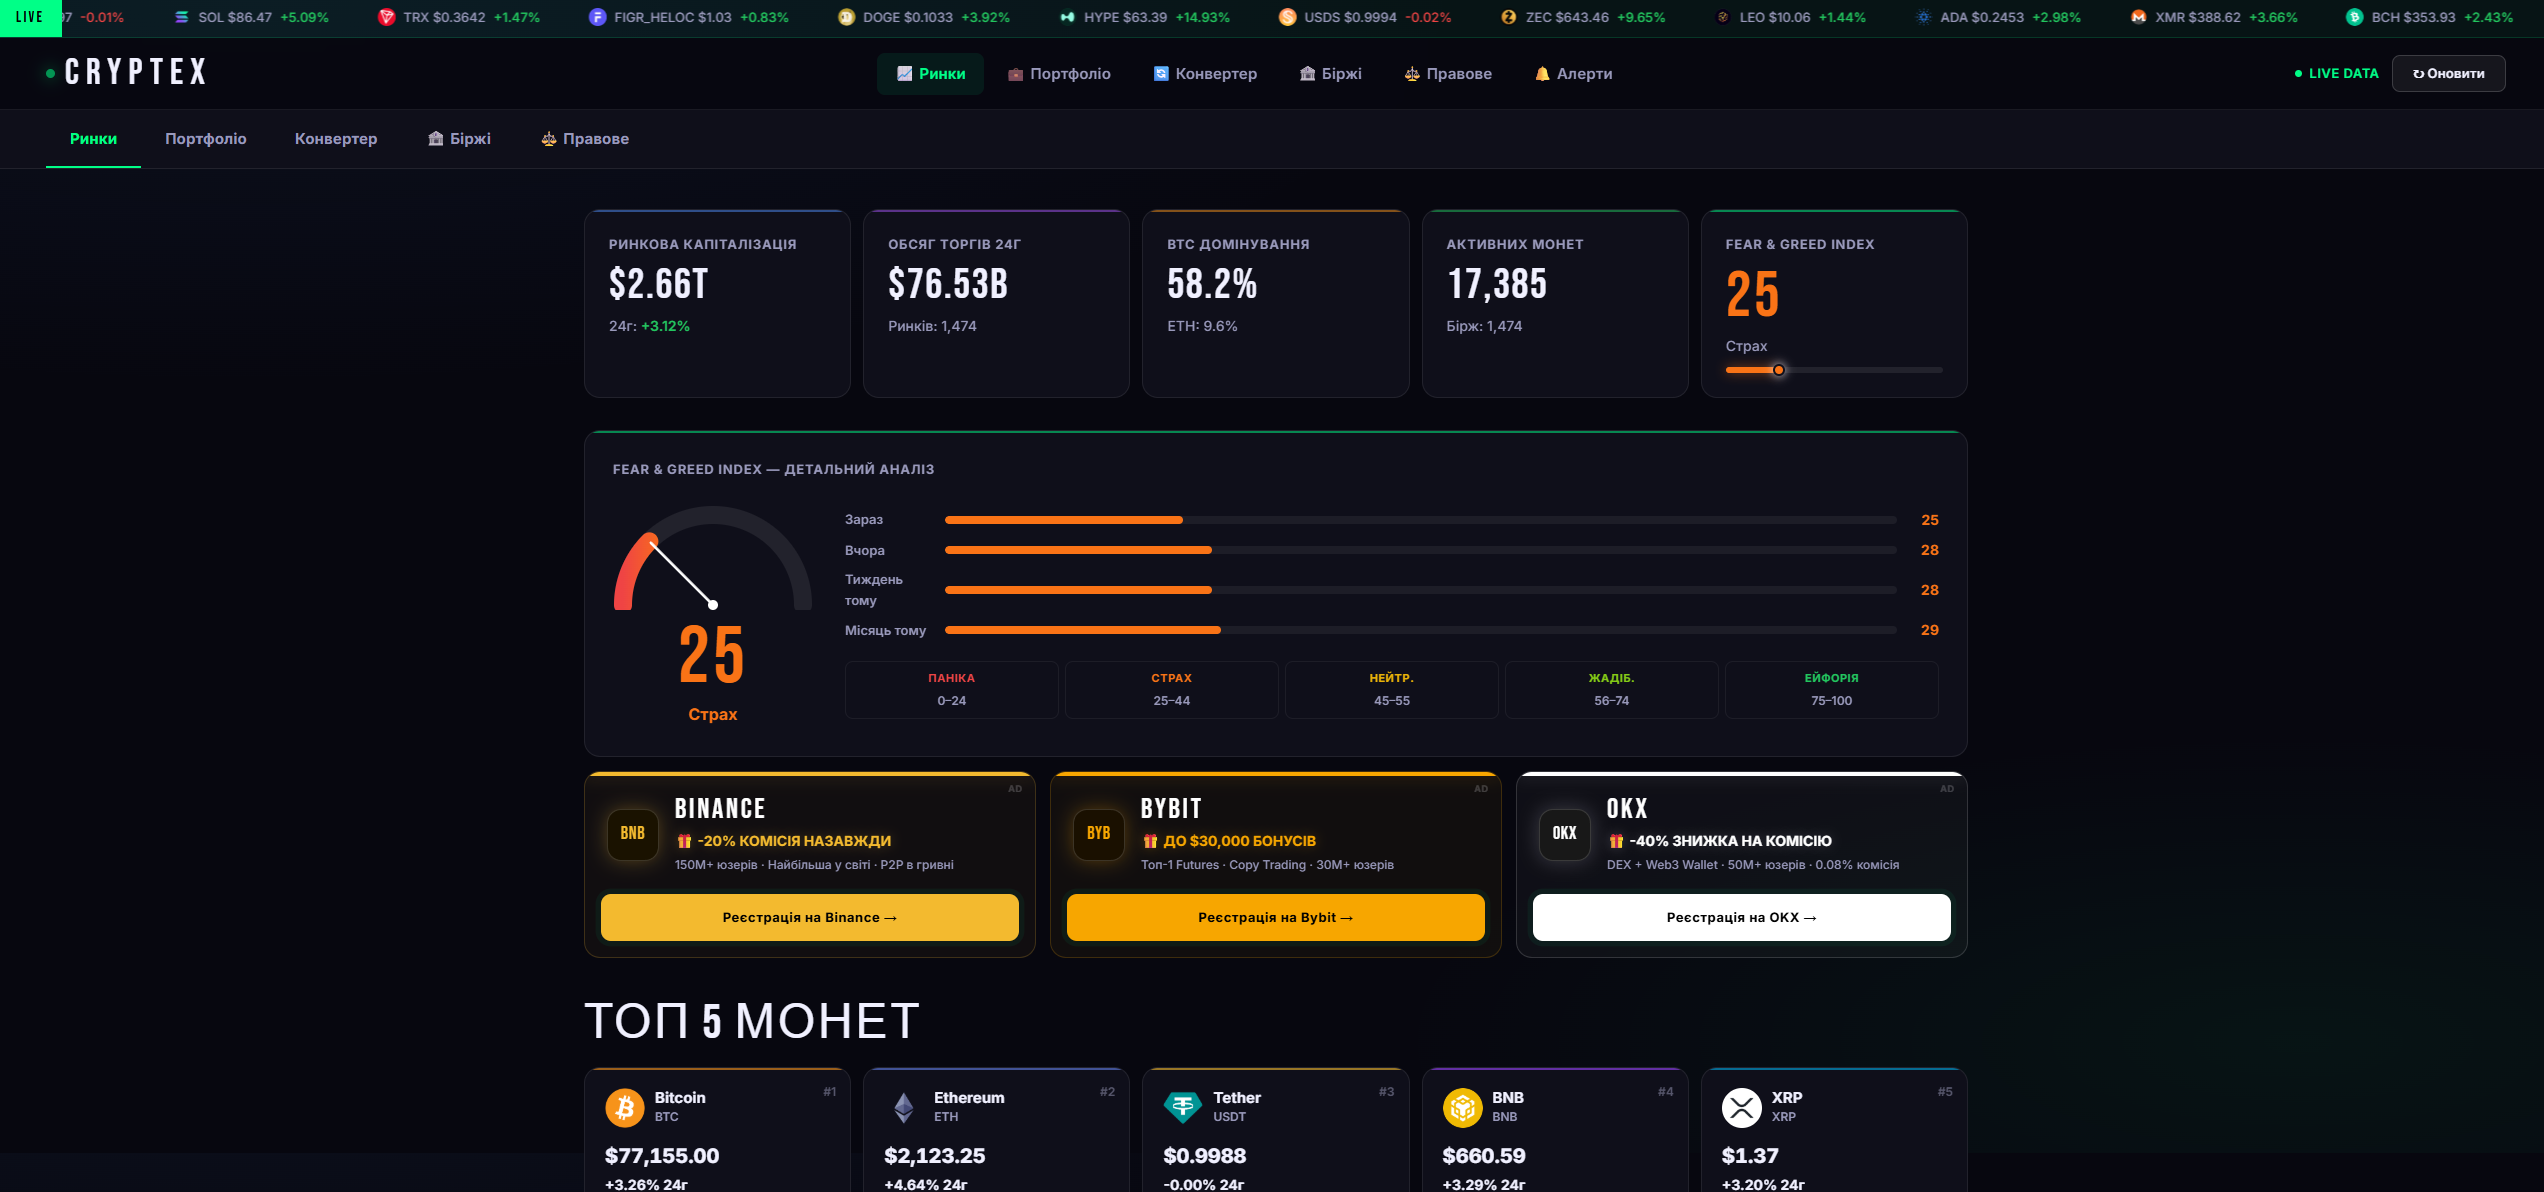Open the Ринки tab in top navigation
Image resolution: width=2544 pixels, height=1192 pixels.
[930, 74]
